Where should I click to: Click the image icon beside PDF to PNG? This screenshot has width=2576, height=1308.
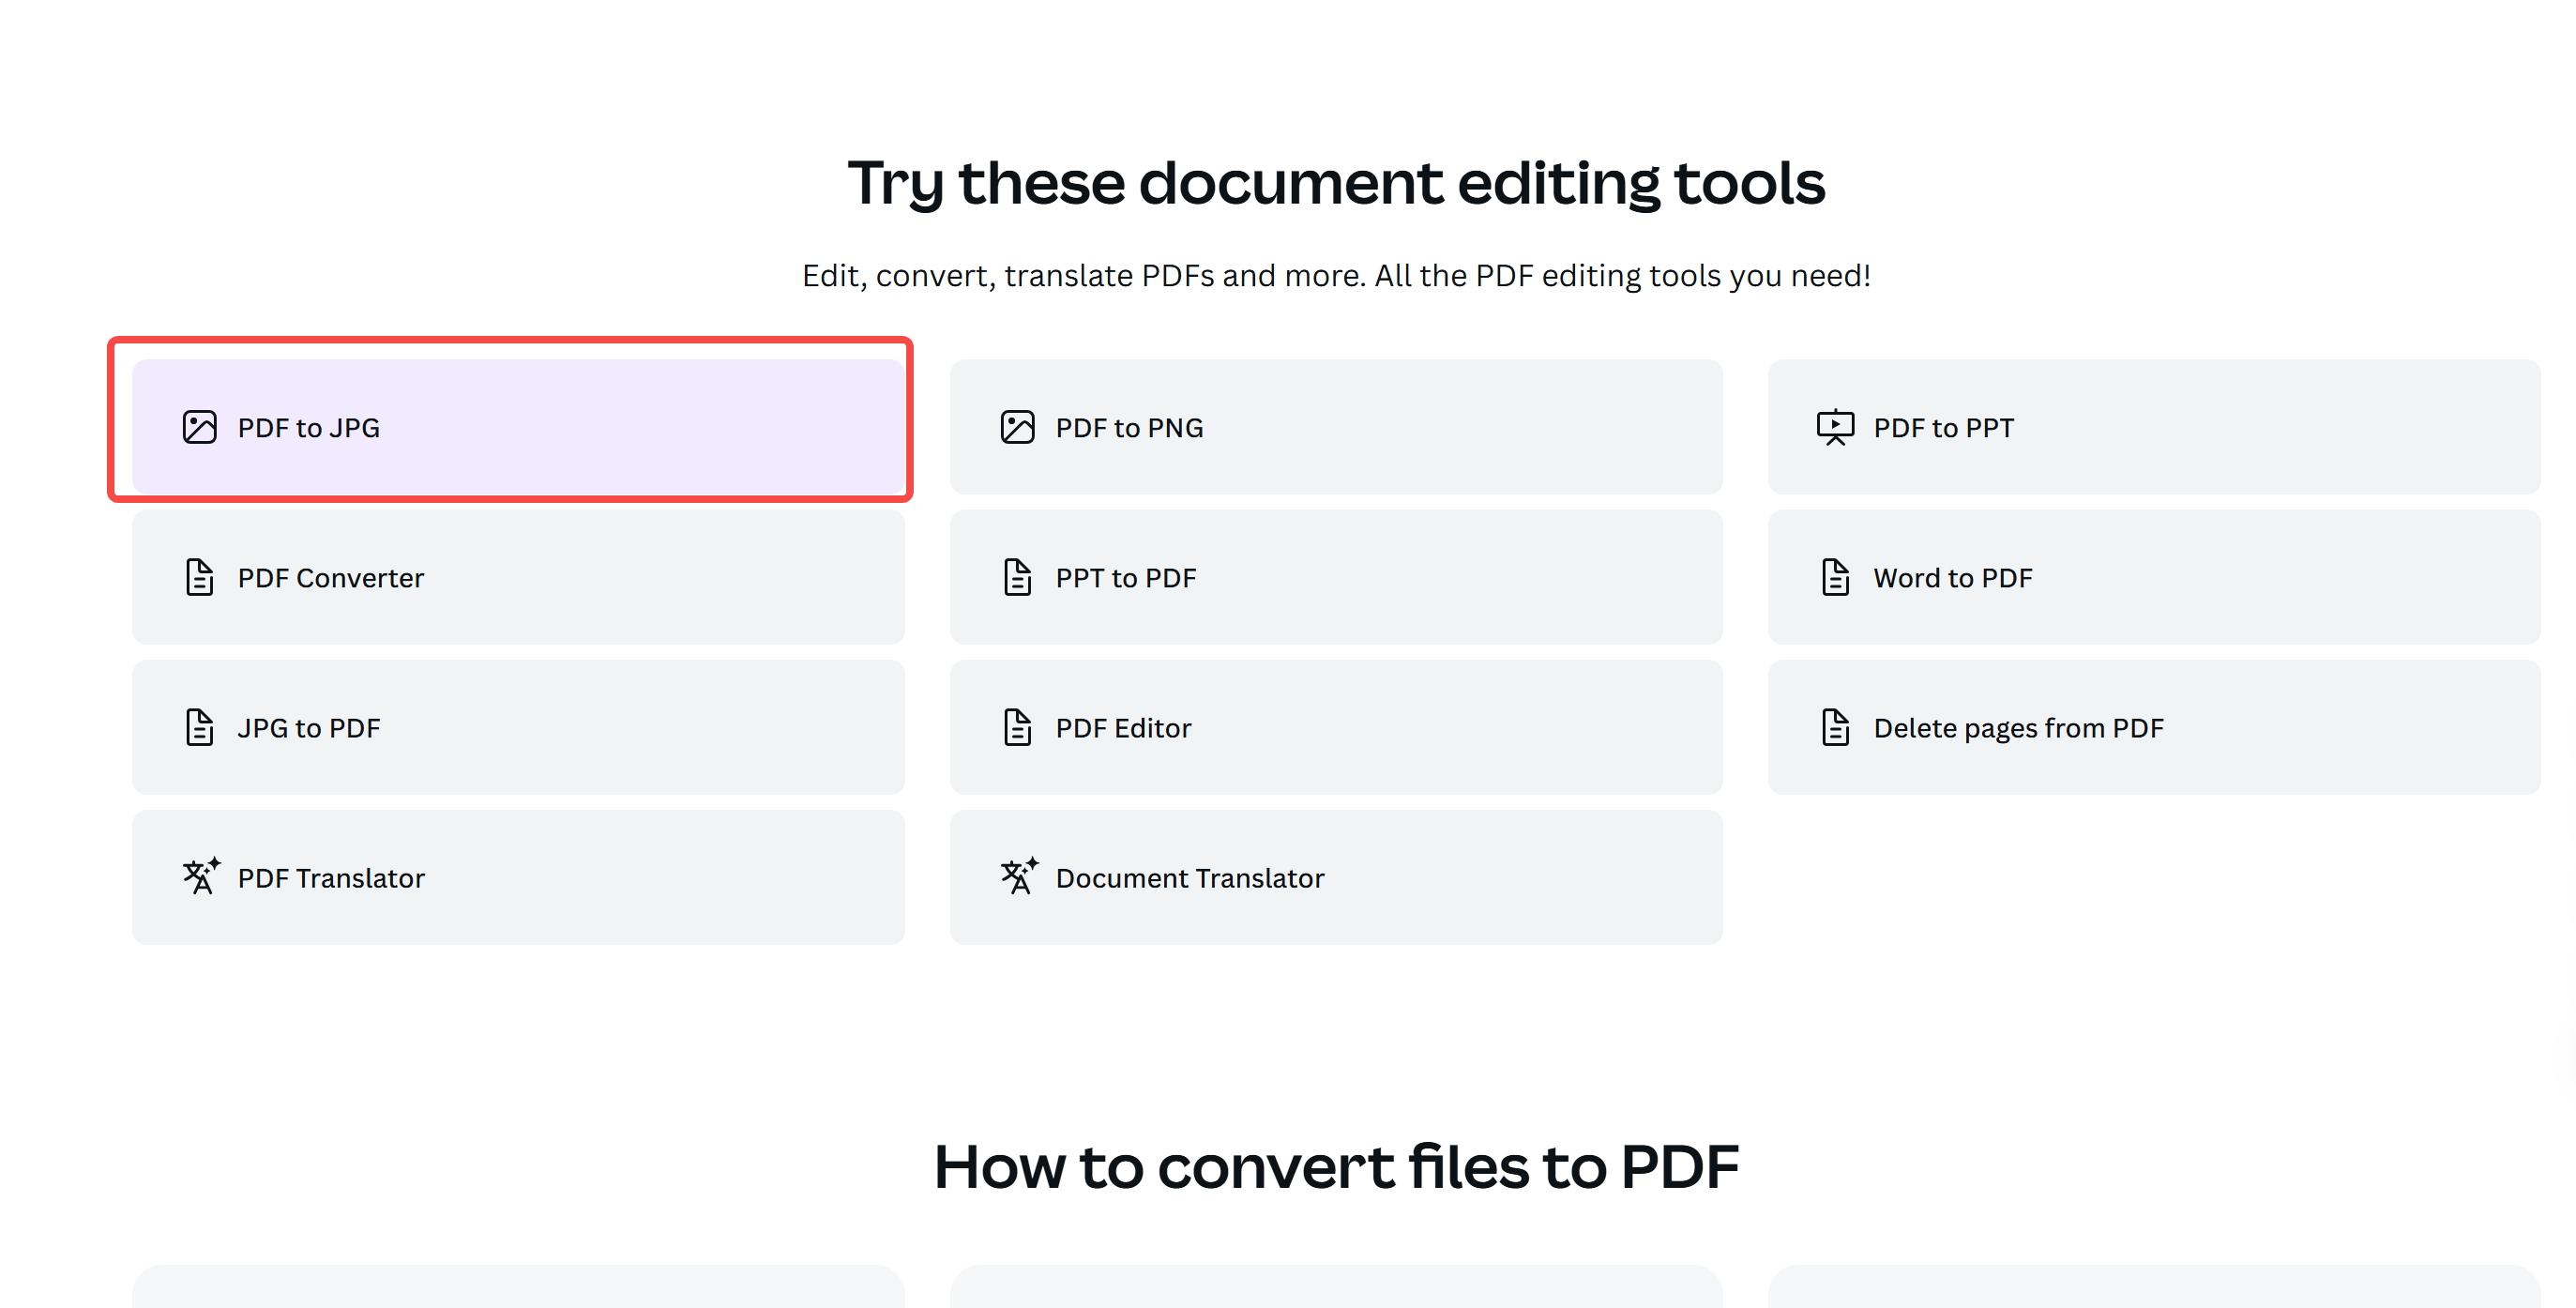point(1017,427)
